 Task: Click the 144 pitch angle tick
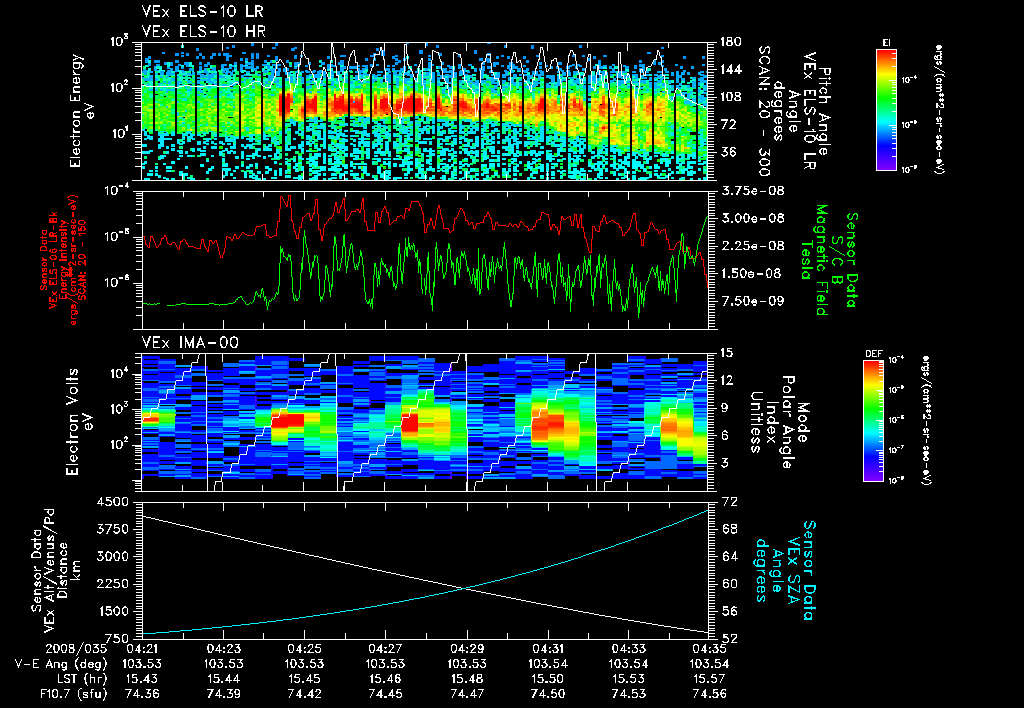[x=730, y=69]
